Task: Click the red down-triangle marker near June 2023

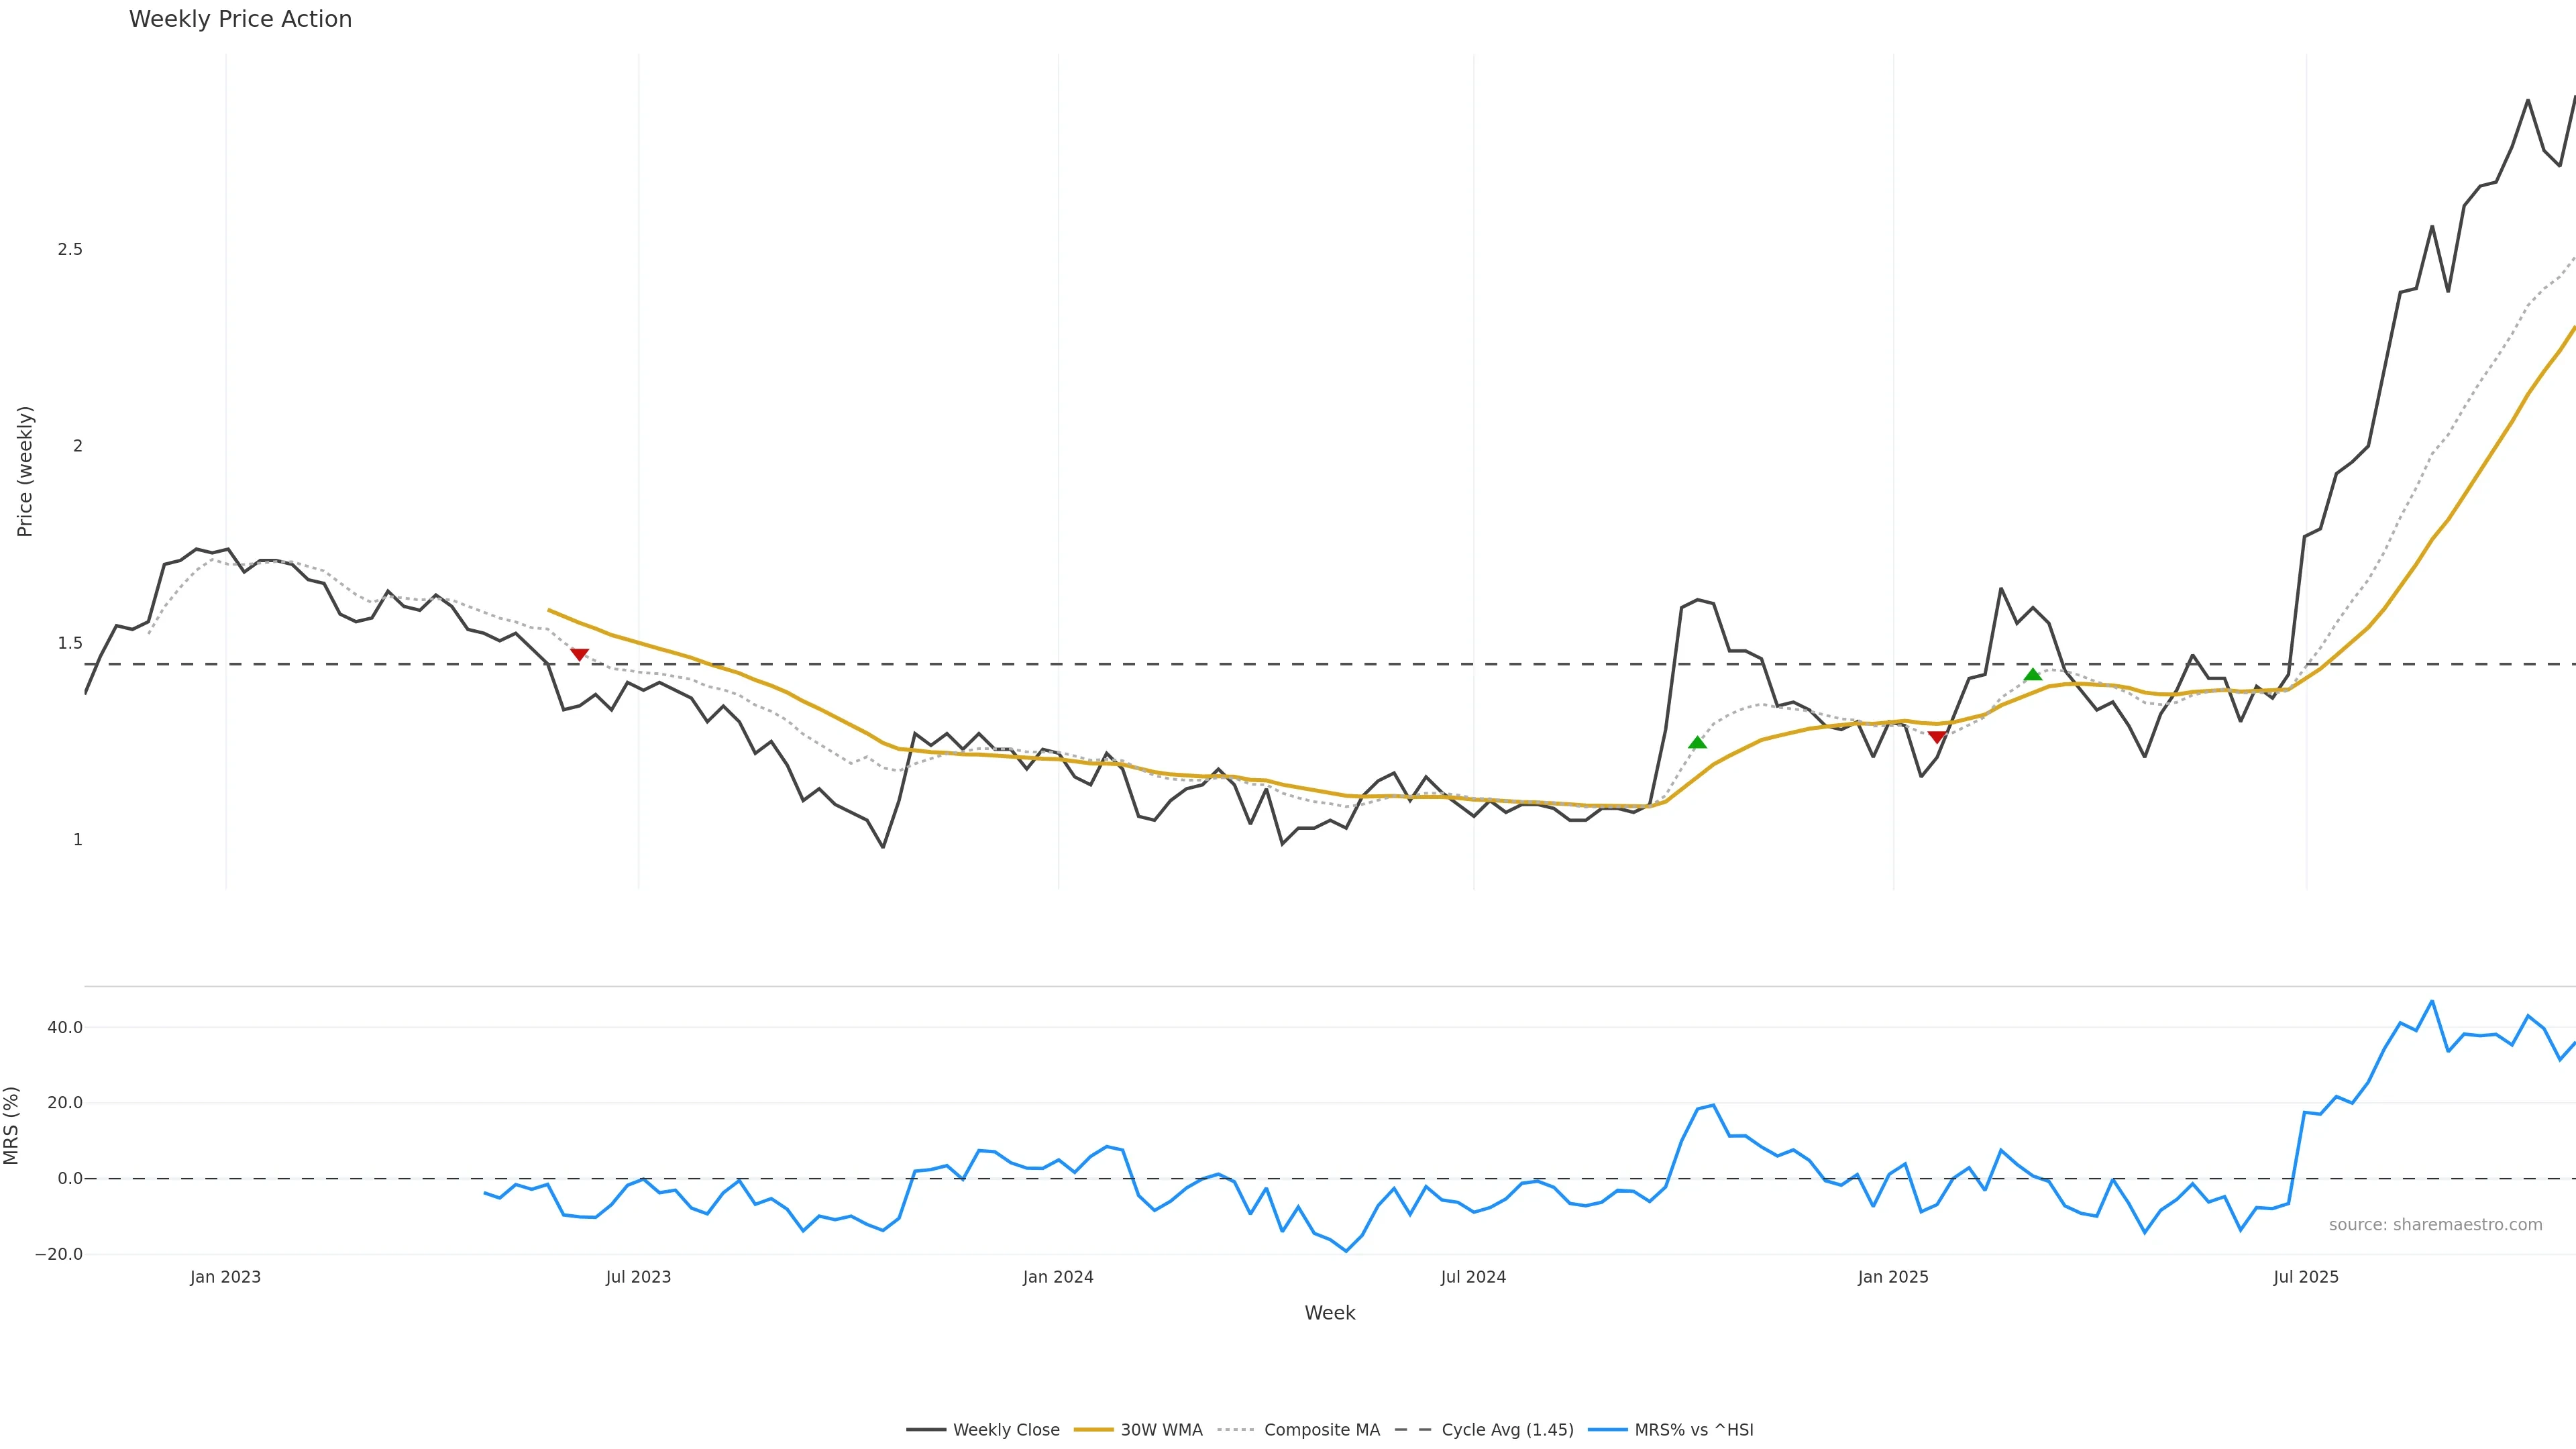Action: coord(579,654)
